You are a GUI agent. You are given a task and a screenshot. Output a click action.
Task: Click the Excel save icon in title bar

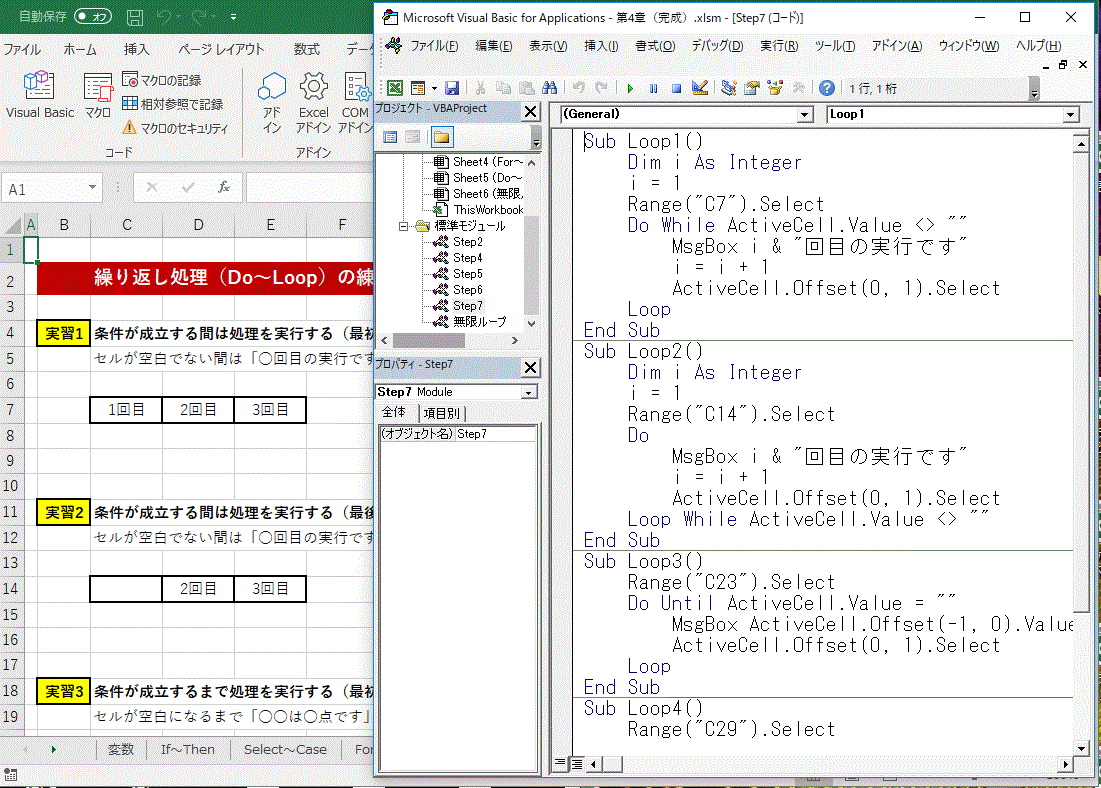[x=136, y=17]
